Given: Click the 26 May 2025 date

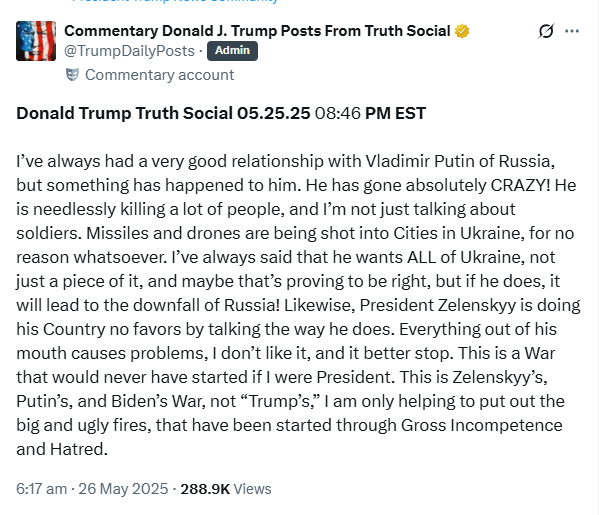Looking at the screenshot, I should (x=123, y=489).
